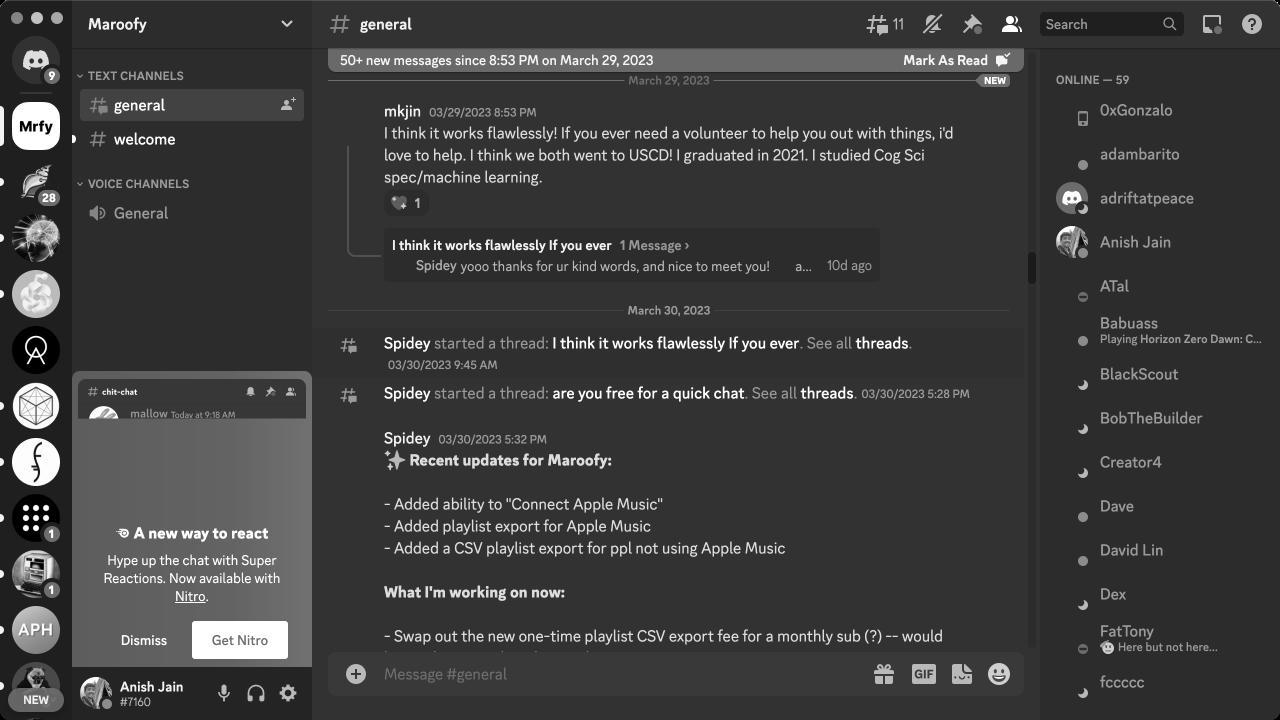Viewport: 1280px width, 720px height.
Task: Select member Dex
Action: click(1160, 595)
